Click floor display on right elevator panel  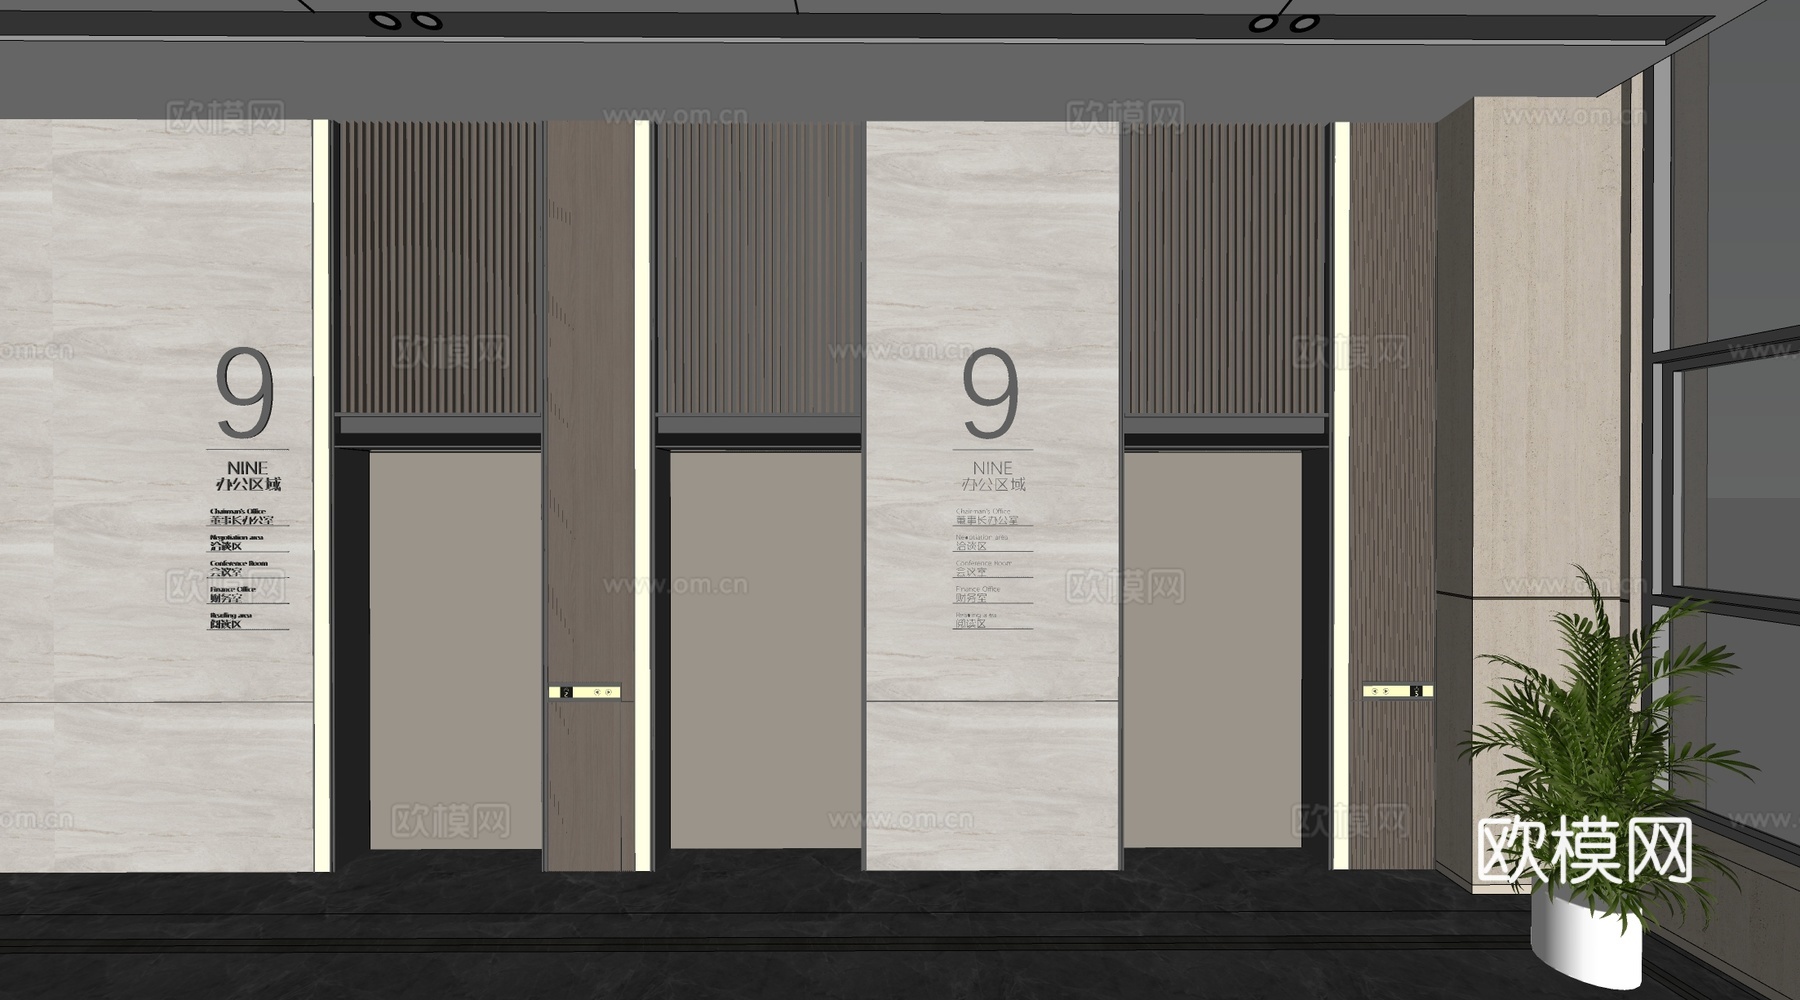click(1416, 691)
